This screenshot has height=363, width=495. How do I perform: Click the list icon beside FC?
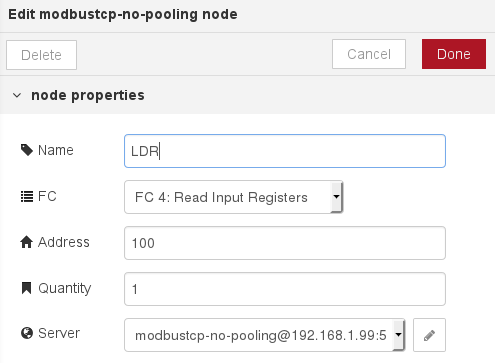pos(27,196)
